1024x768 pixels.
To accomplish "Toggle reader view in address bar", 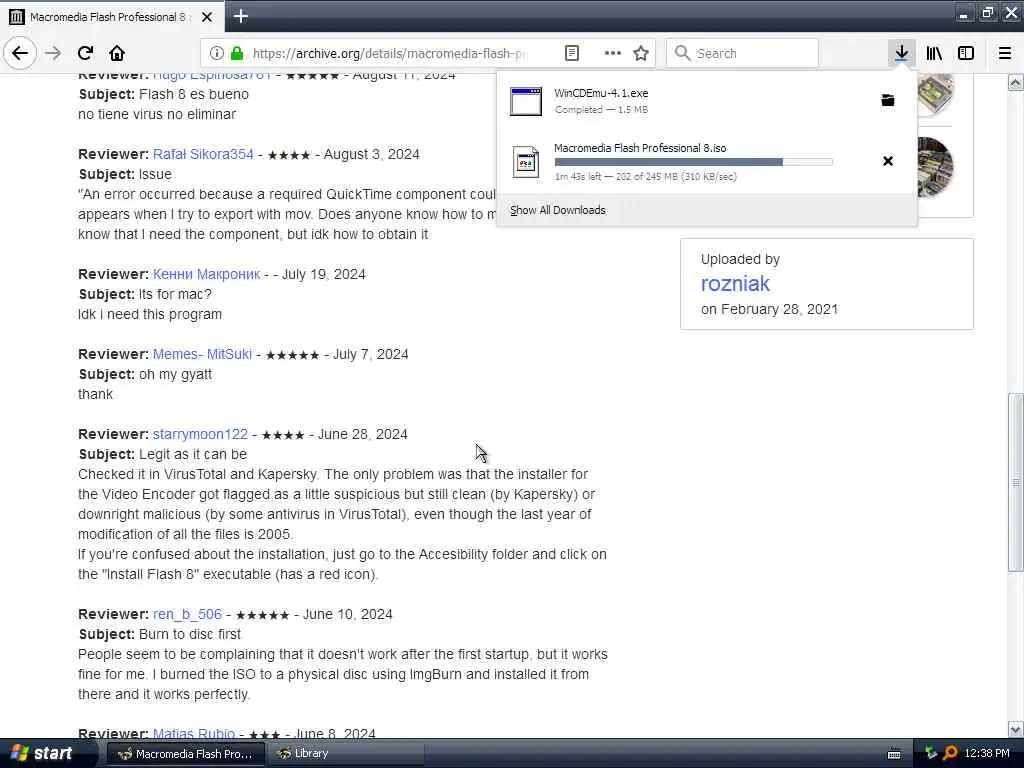I will pos(571,53).
